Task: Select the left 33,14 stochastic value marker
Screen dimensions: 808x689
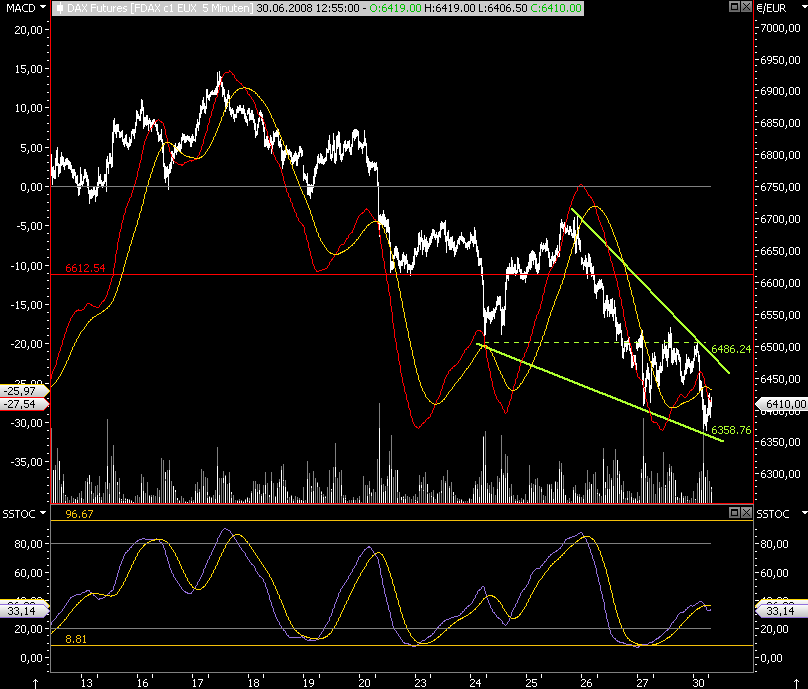Action: click(24, 611)
